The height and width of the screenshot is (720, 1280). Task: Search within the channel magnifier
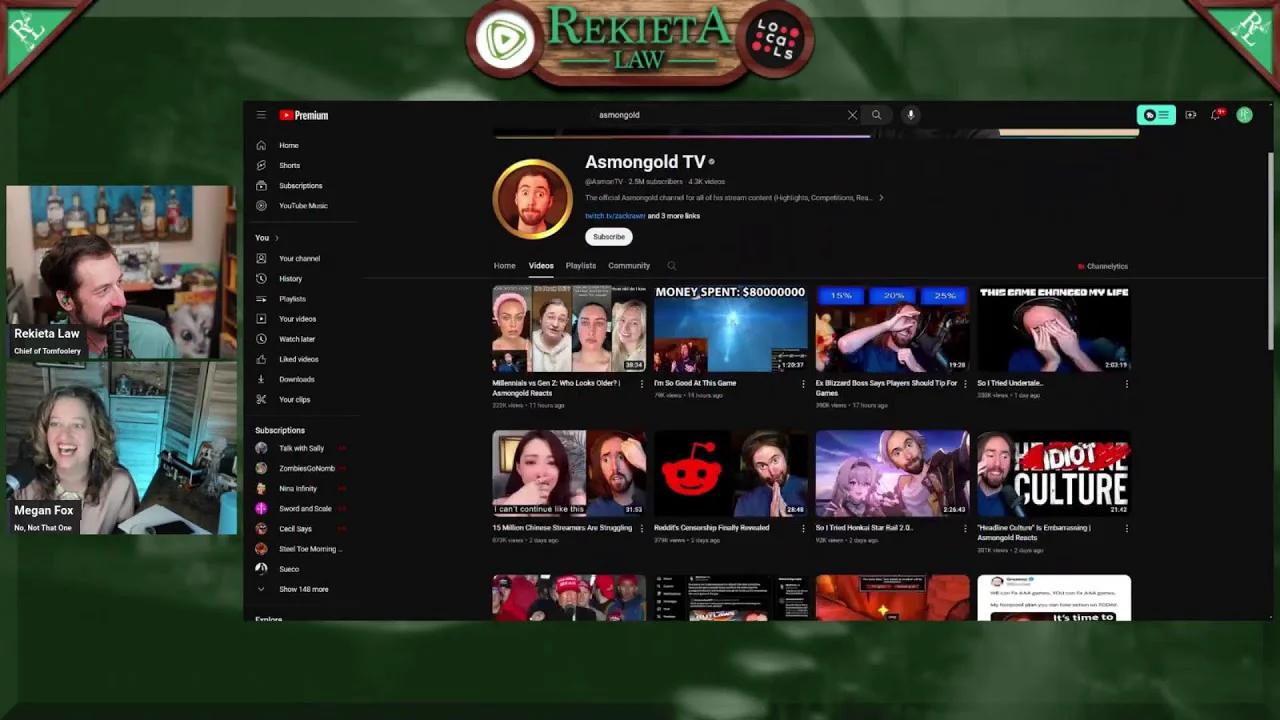click(671, 266)
